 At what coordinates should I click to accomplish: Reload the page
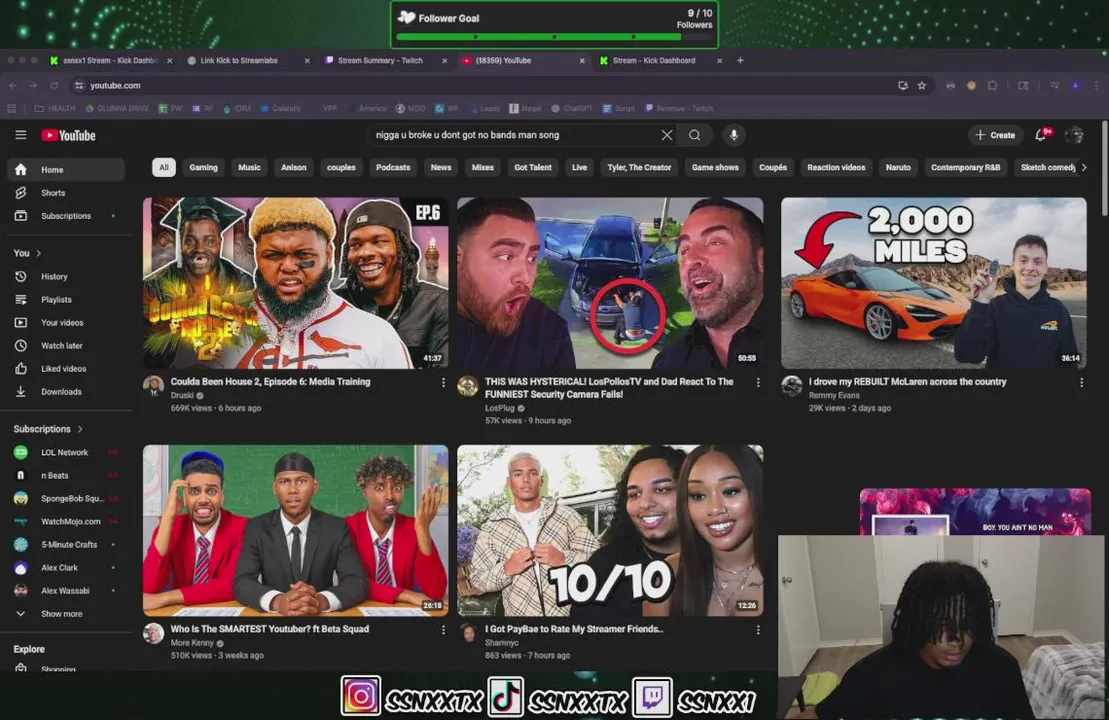tap(54, 86)
